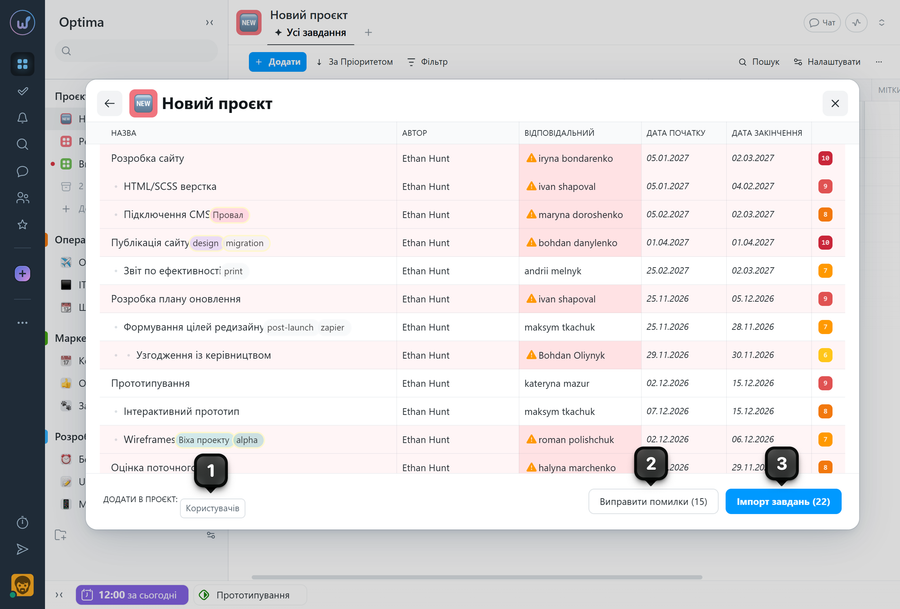Click the Чат button
Screen dimensions: 900x609
[822, 22]
